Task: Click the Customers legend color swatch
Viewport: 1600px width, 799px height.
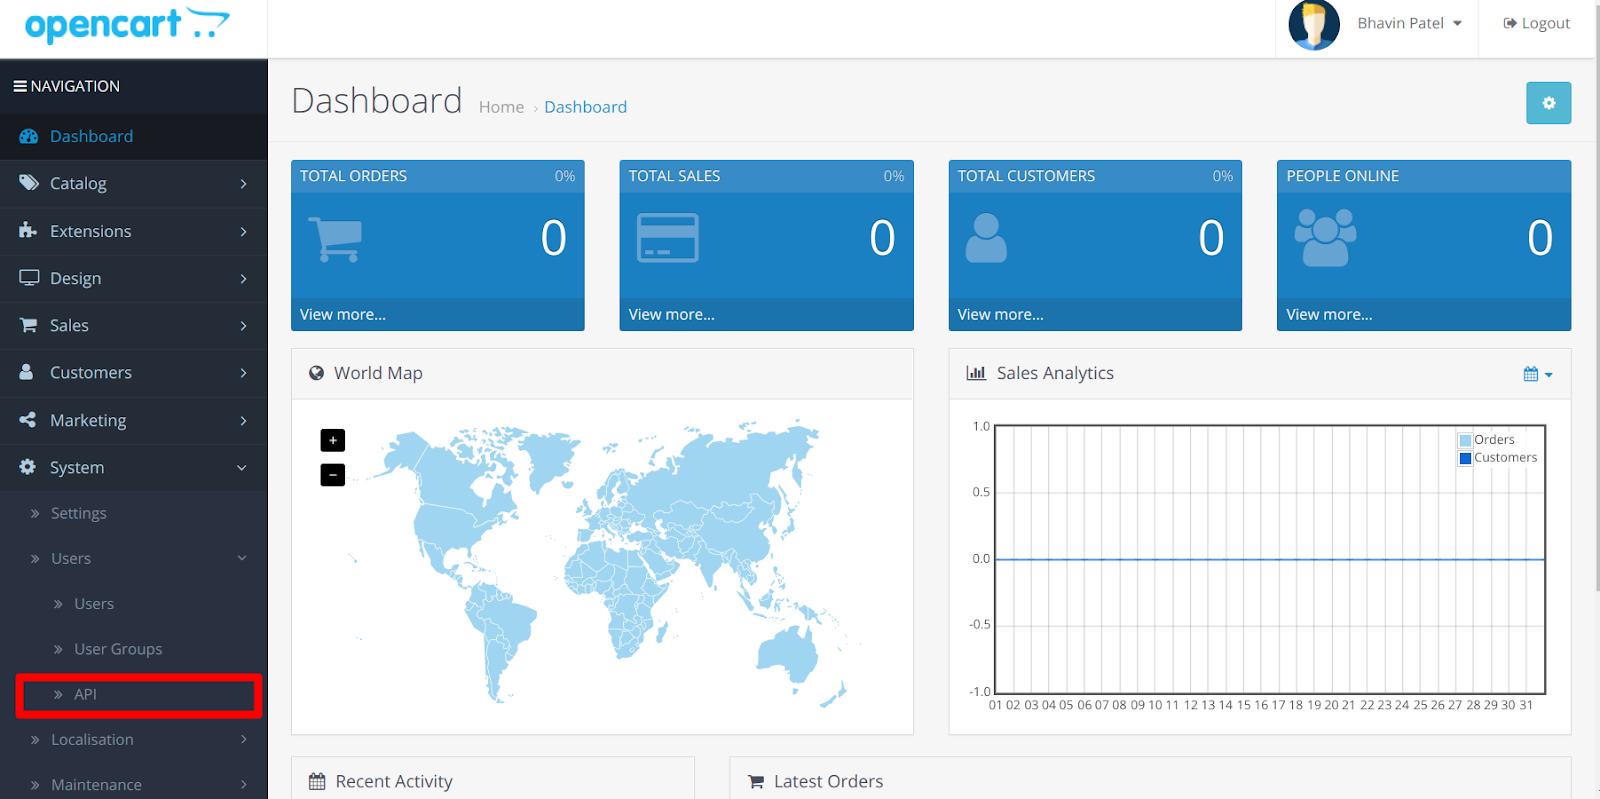Action: tap(1465, 458)
